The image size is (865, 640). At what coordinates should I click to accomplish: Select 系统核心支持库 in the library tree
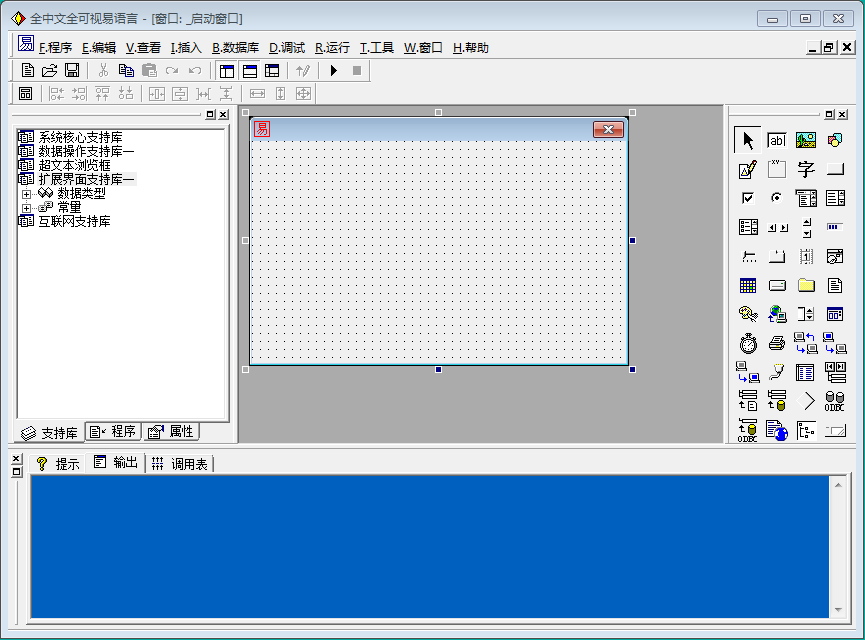[80, 137]
